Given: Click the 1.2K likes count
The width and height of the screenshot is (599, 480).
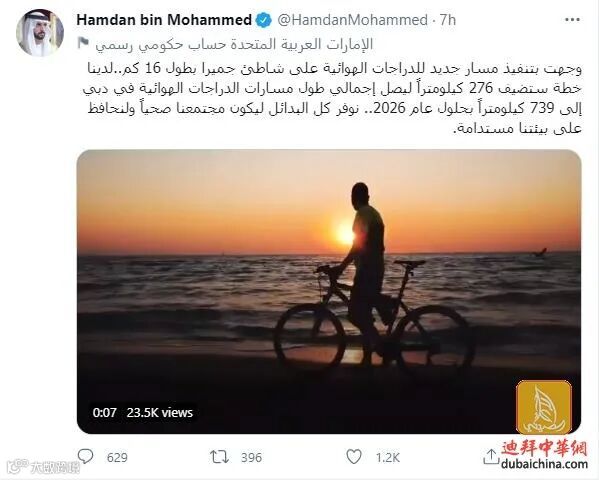Looking at the screenshot, I should click(387, 457).
